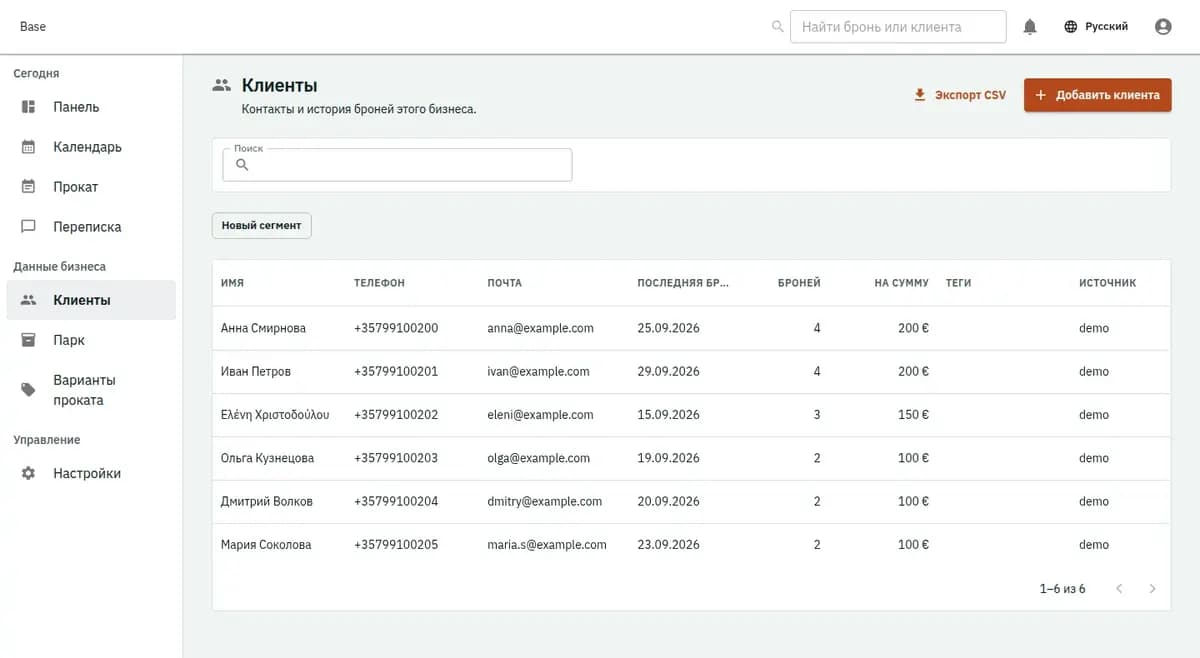This screenshot has width=1200, height=658.
Task: Click the Настройки gear icon in sidebar
Action: (29, 473)
